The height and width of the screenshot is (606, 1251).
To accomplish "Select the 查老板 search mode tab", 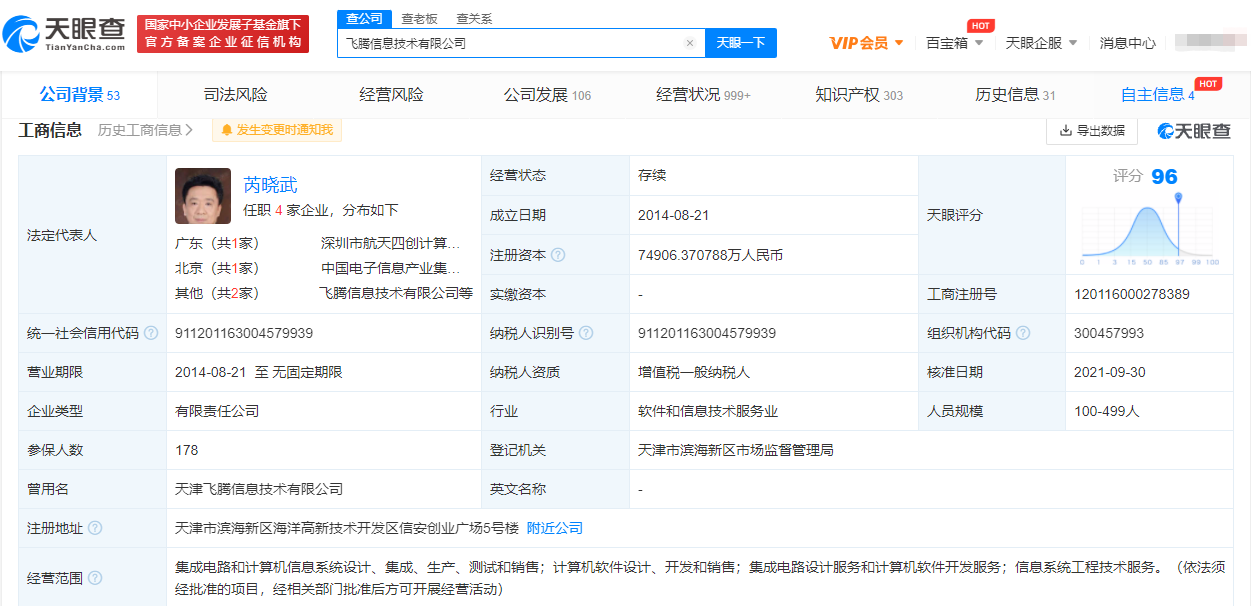I will tap(419, 19).
